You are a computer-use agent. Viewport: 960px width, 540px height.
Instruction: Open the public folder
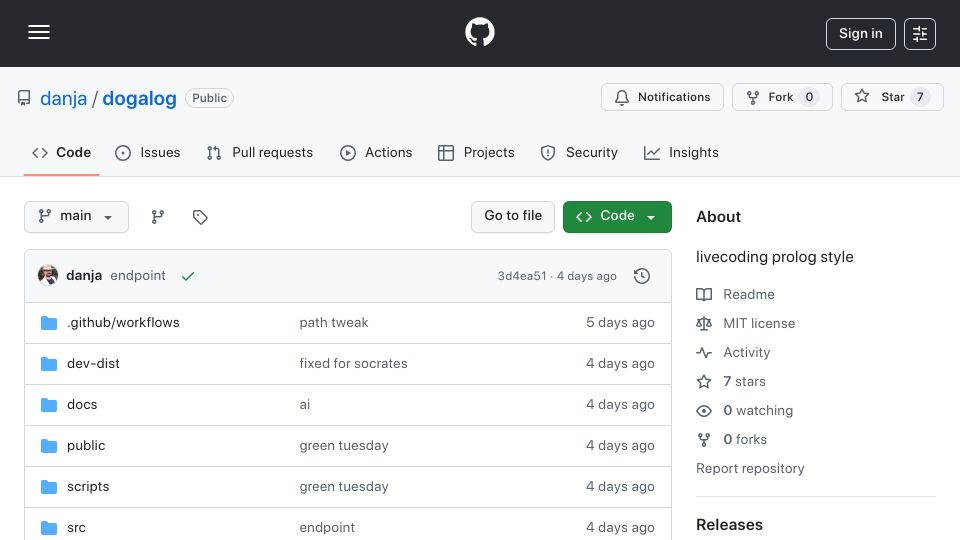(86, 446)
